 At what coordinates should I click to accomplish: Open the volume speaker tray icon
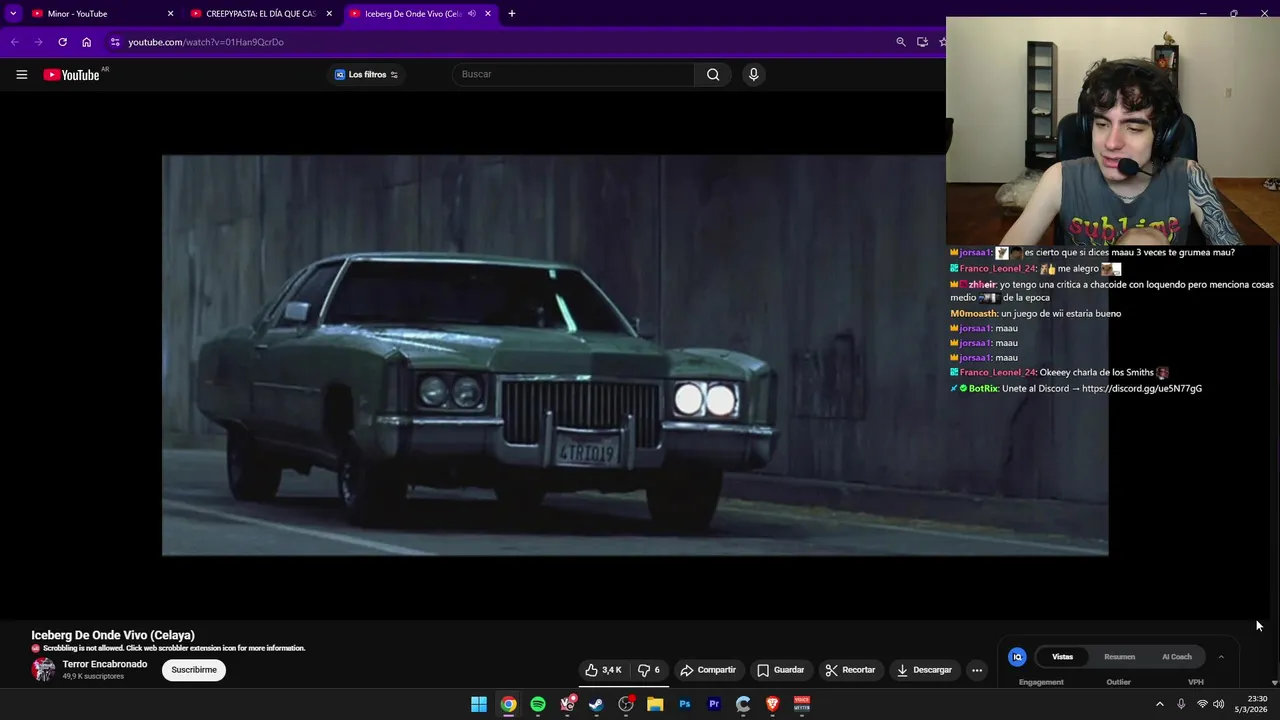(1219, 704)
